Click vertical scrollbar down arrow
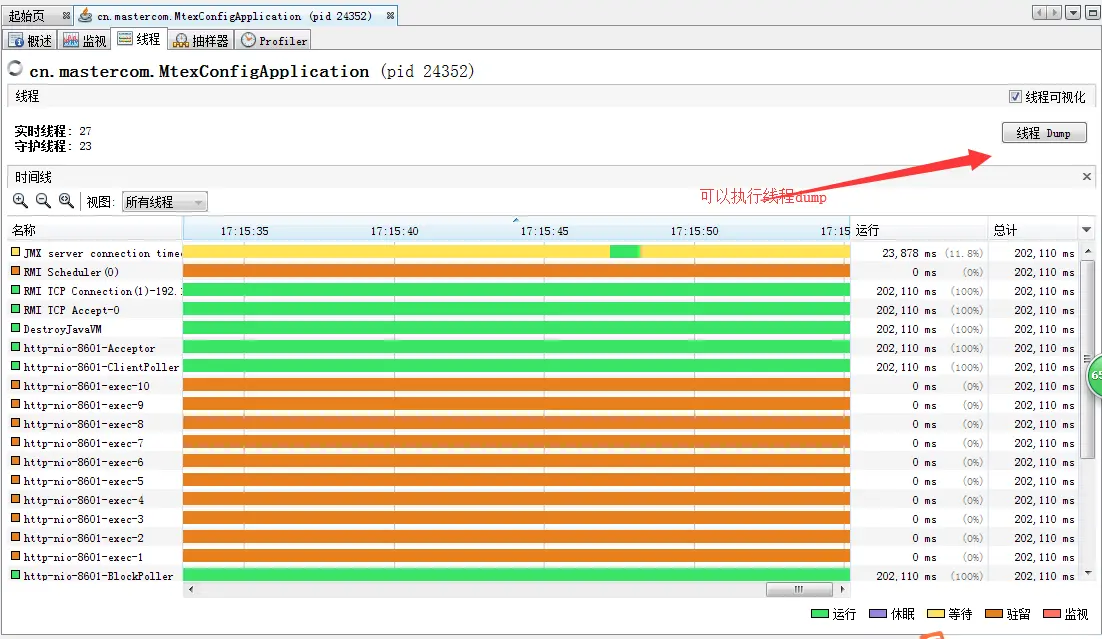Image resolution: width=1102 pixels, height=639 pixels. [1088, 573]
